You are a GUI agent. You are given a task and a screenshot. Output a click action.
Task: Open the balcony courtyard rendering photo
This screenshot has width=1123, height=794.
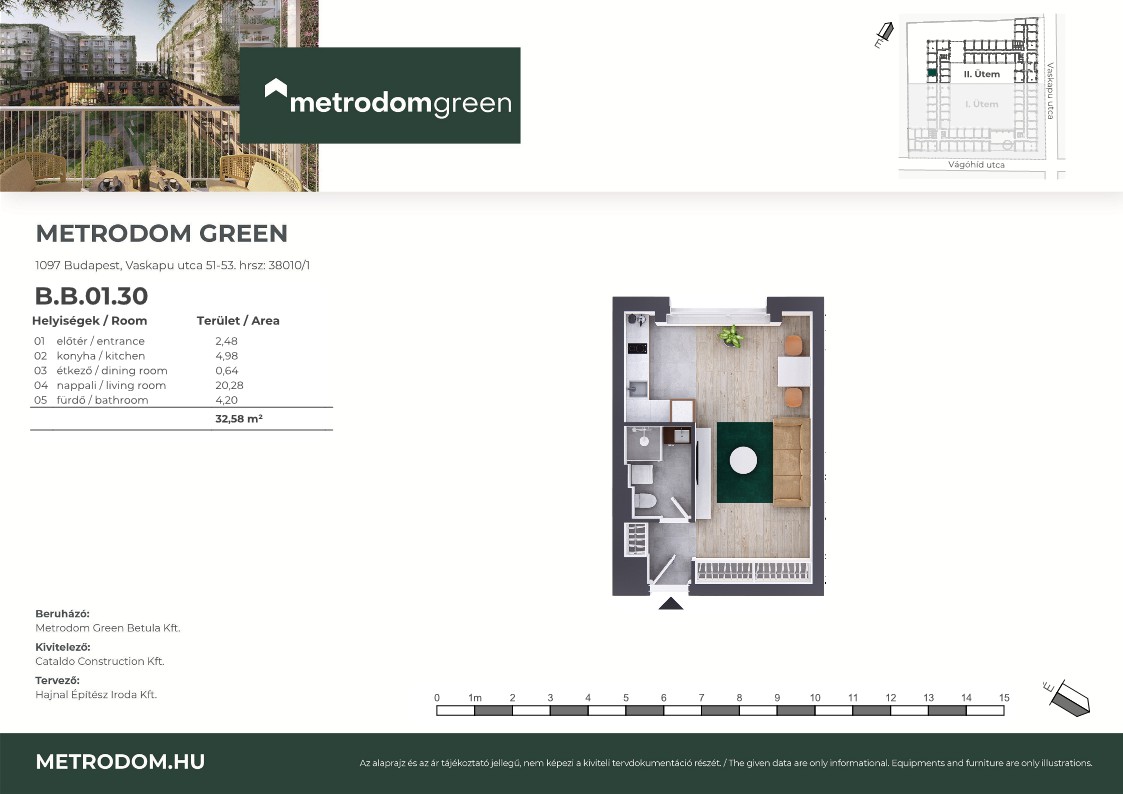(159, 96)
